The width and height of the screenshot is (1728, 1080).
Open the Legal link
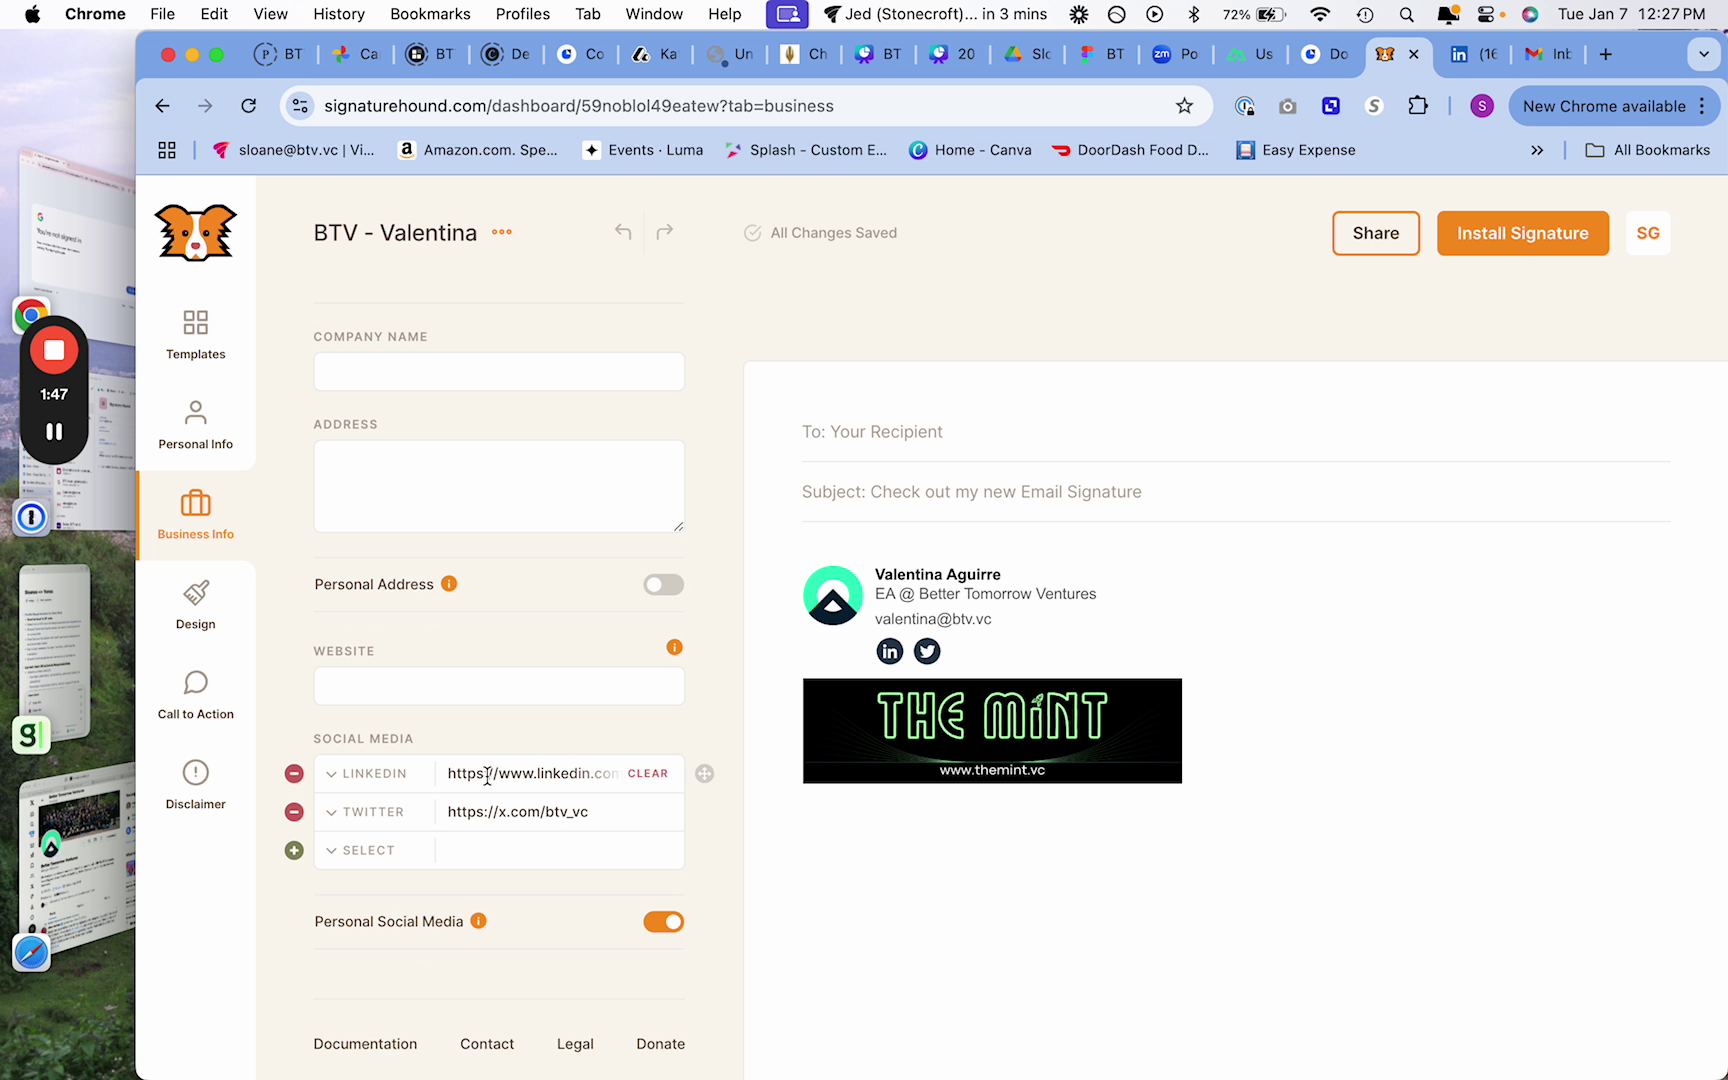[x=575, y=1044]
